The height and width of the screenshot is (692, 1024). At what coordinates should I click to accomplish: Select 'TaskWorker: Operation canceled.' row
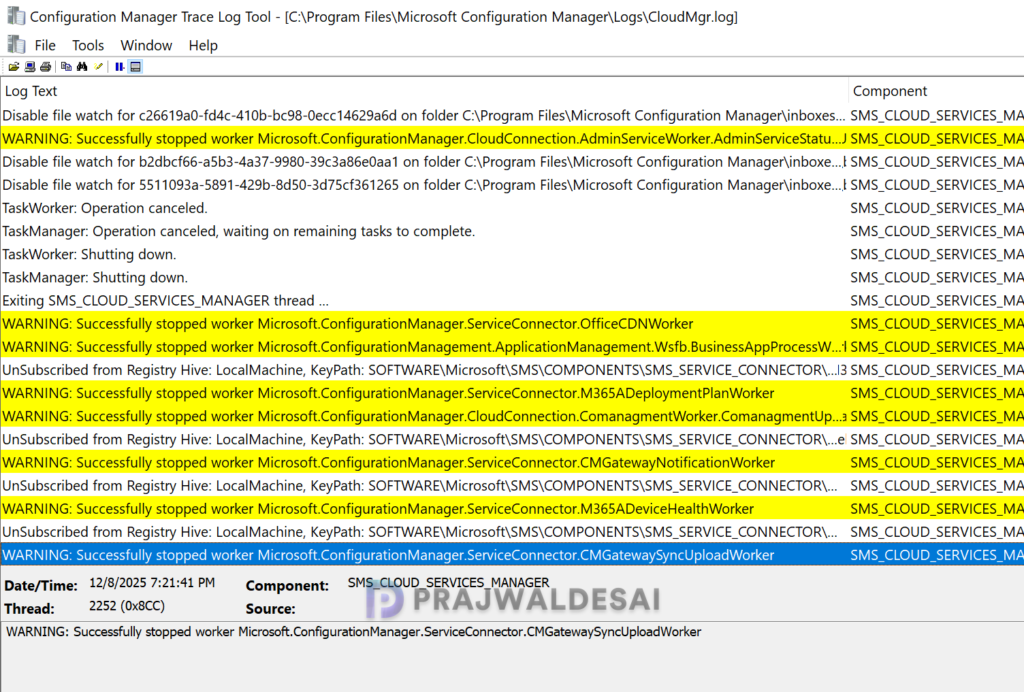512,208
